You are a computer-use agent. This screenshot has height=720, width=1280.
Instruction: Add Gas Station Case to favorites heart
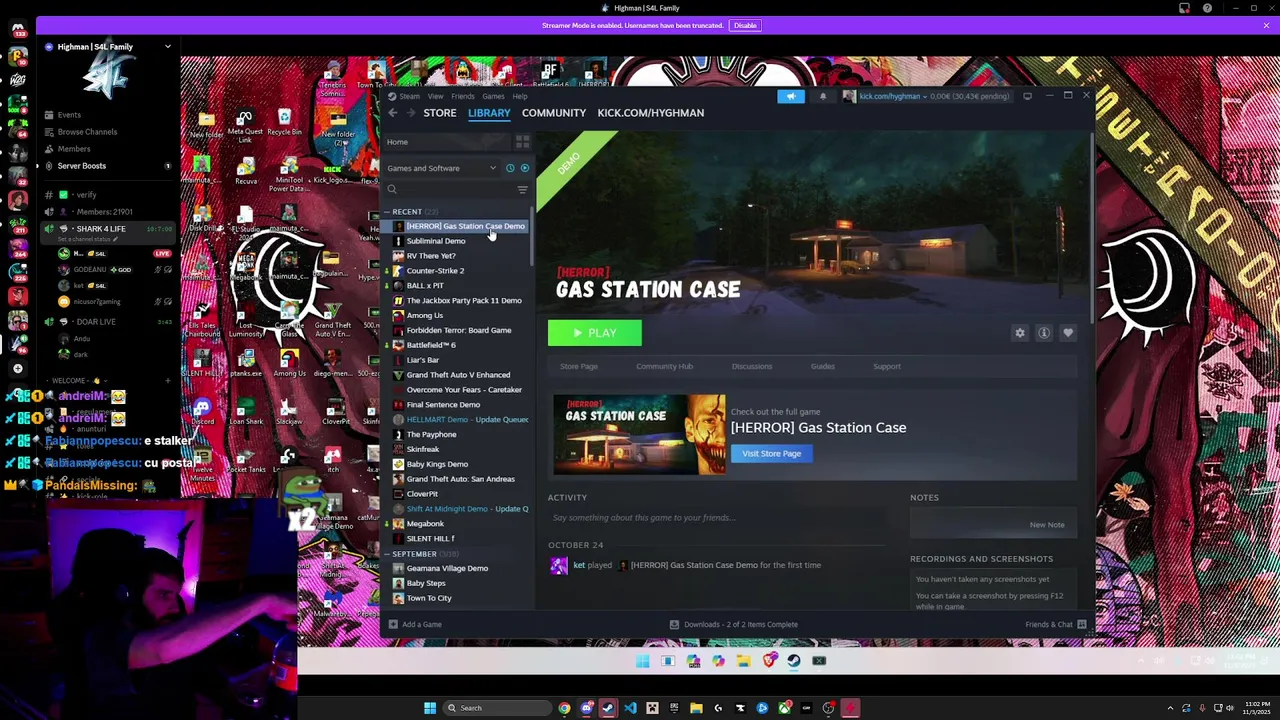click(x=1068, y=333)
